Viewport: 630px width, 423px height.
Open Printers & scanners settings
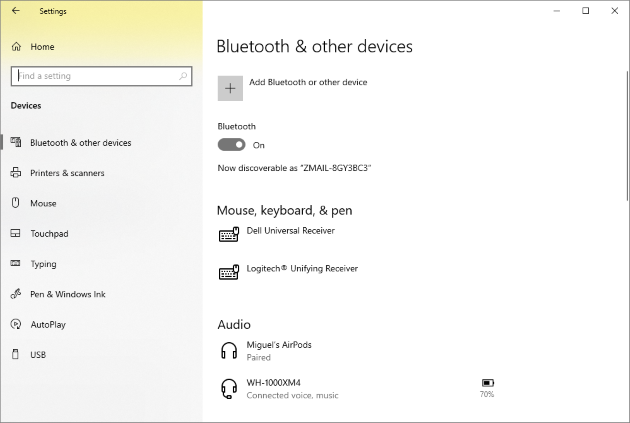(67, 173)
